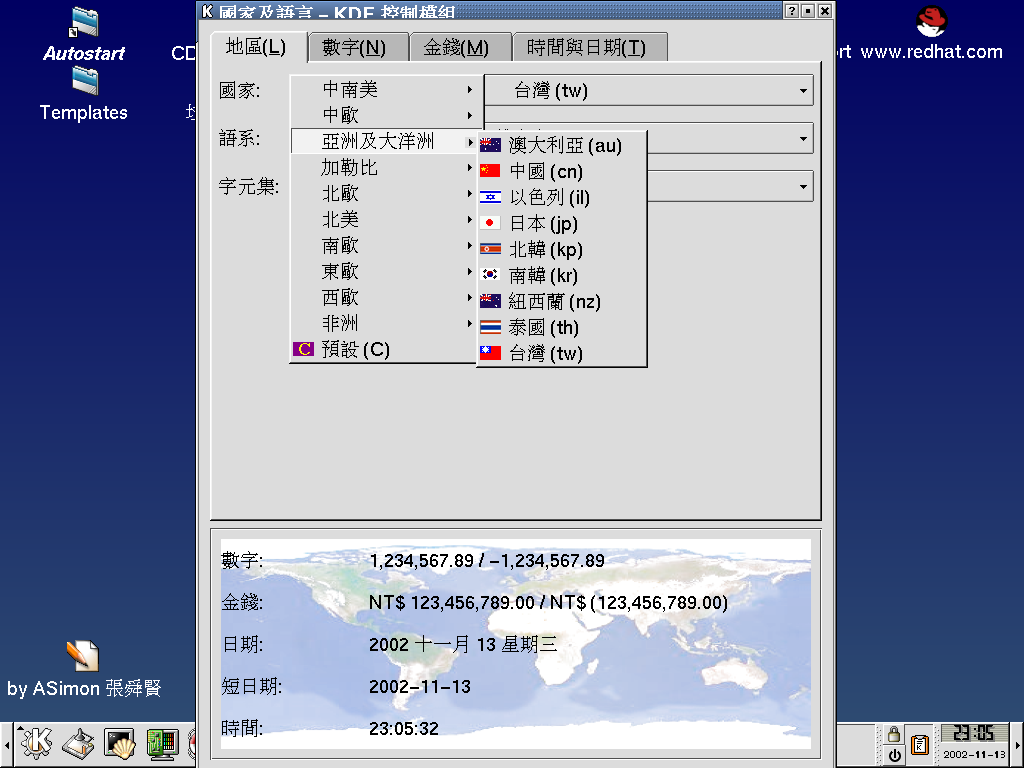Click the 字元集: label
Image resolution: width=1024 pixels, height=768 pixels.
pyautogui.click(x=249, y=187)
